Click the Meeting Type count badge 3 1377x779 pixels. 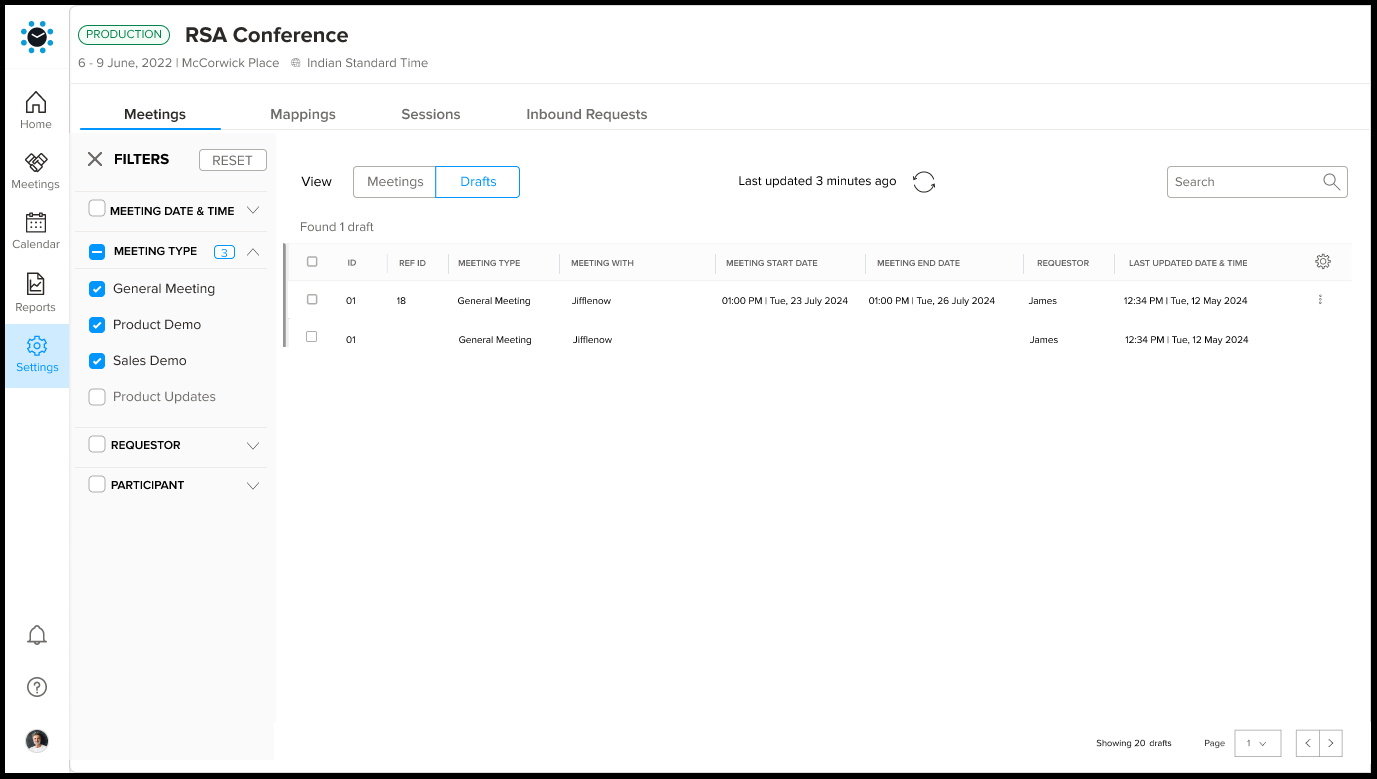(225, 252)
